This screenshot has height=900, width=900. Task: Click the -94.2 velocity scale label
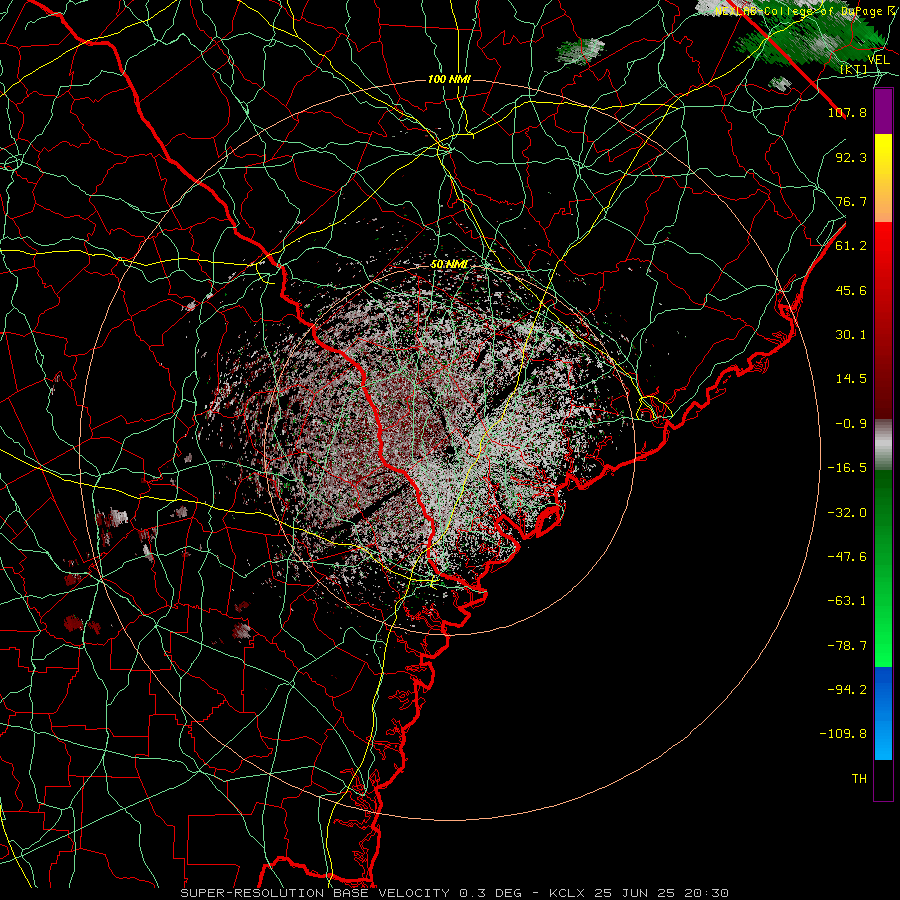coord(847,689)
